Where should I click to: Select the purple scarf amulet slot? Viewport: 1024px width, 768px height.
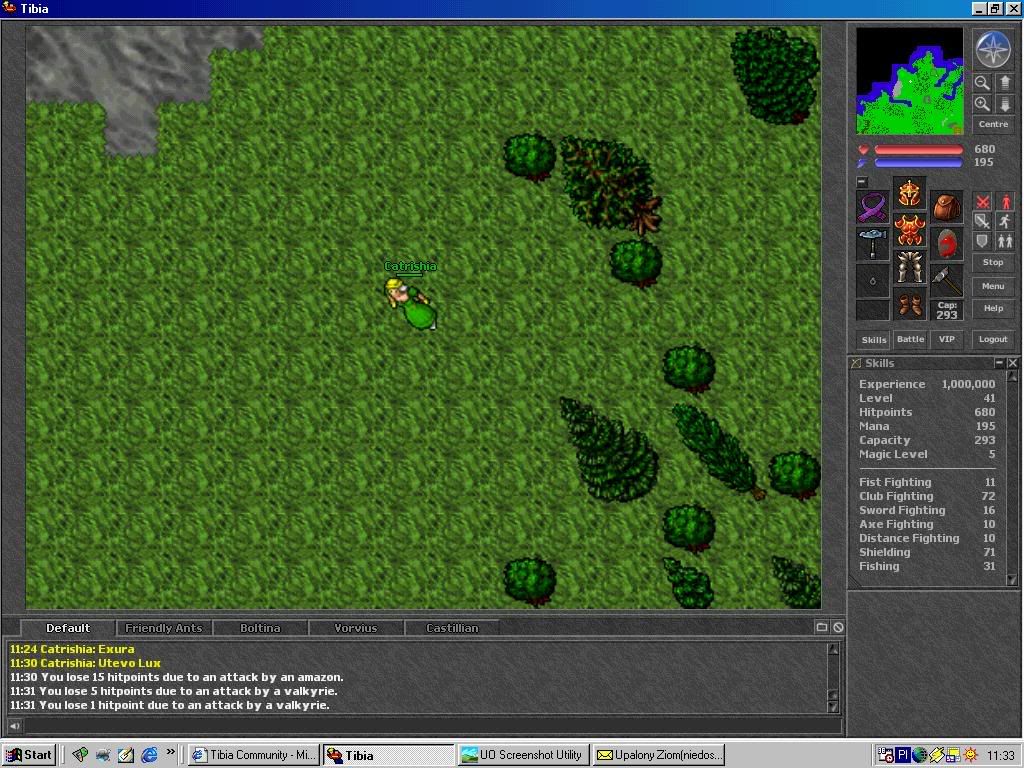[872, 207]
